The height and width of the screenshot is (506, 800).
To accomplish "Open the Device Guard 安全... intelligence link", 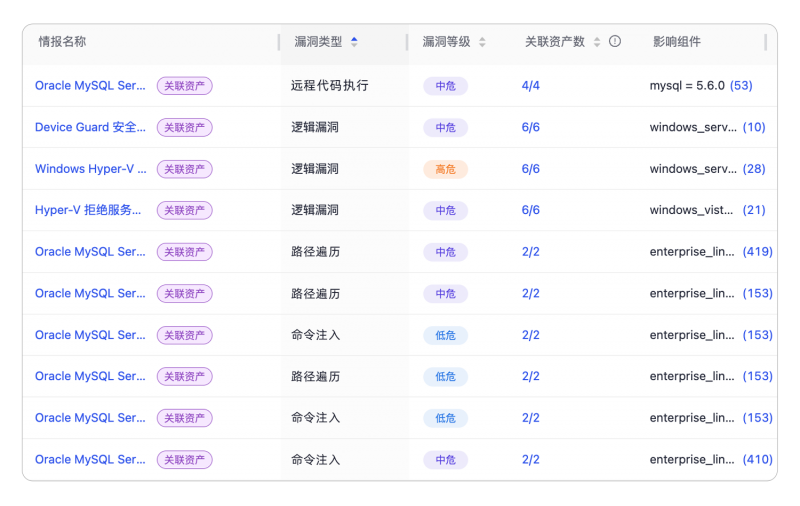I will click(90, 127).
